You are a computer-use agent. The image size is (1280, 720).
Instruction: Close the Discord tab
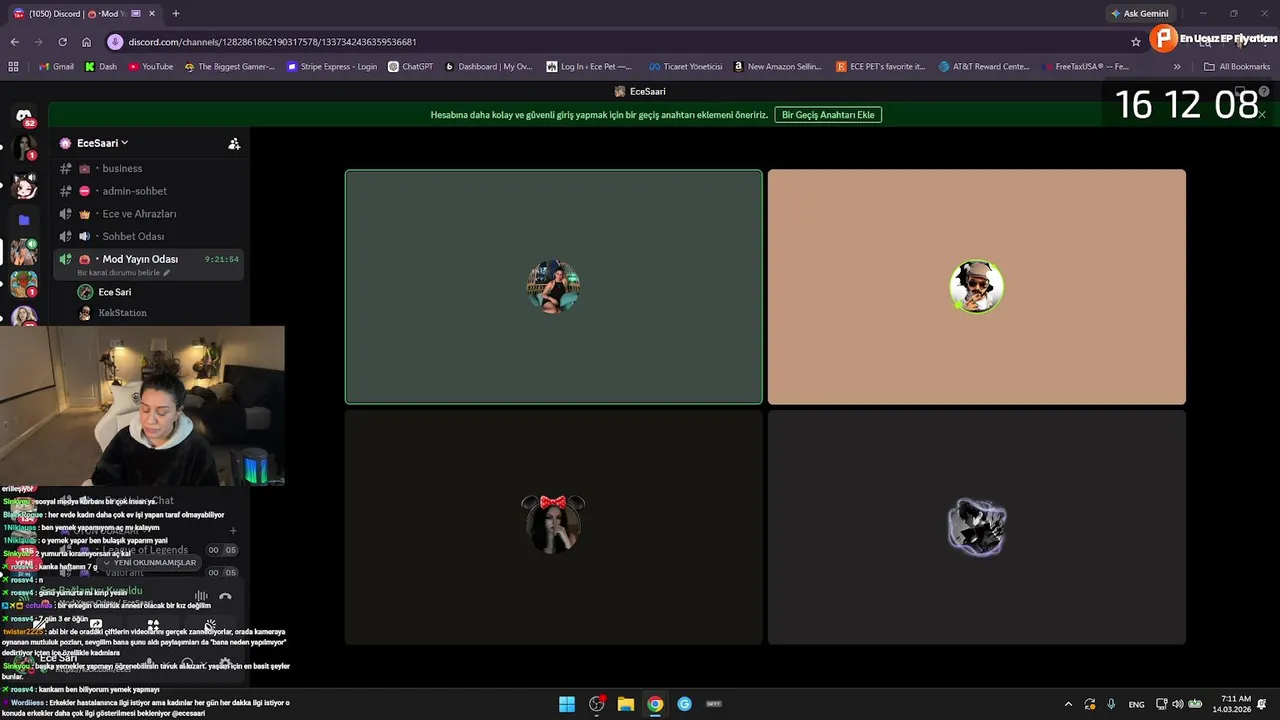[153, 14]
